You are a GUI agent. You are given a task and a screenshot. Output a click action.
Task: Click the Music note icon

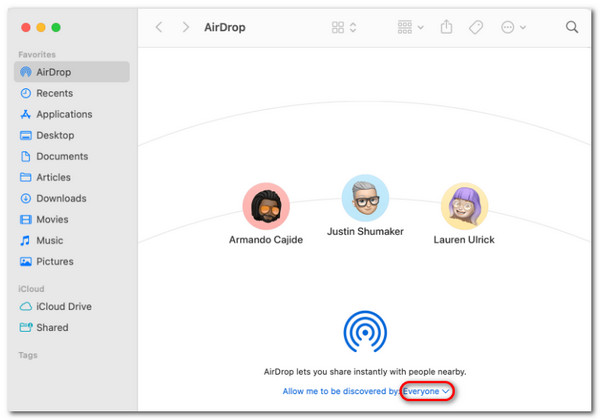25,240
